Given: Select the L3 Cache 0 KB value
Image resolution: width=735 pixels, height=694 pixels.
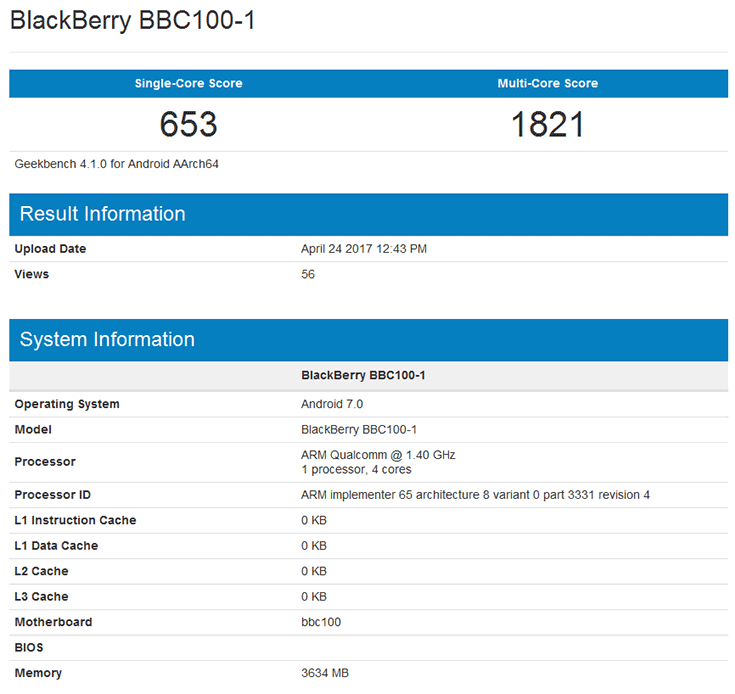Looking at the screenshot, I should click(314, 597).
